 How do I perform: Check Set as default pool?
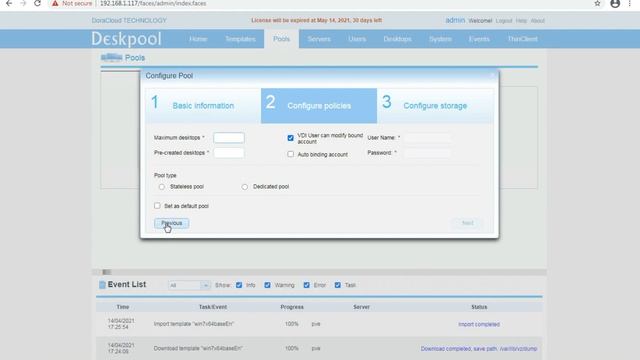tap(157, 206)
